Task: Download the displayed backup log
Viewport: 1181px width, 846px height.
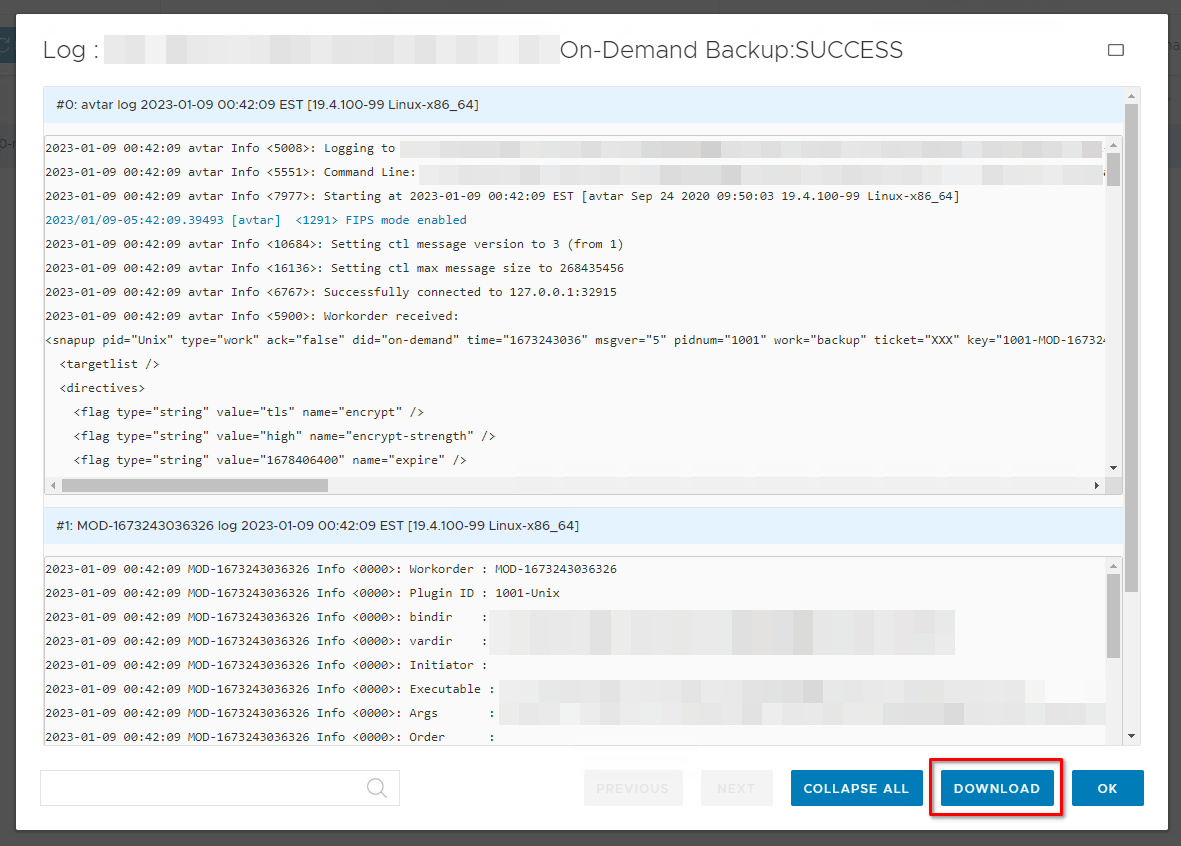Action: pos(995,788)
